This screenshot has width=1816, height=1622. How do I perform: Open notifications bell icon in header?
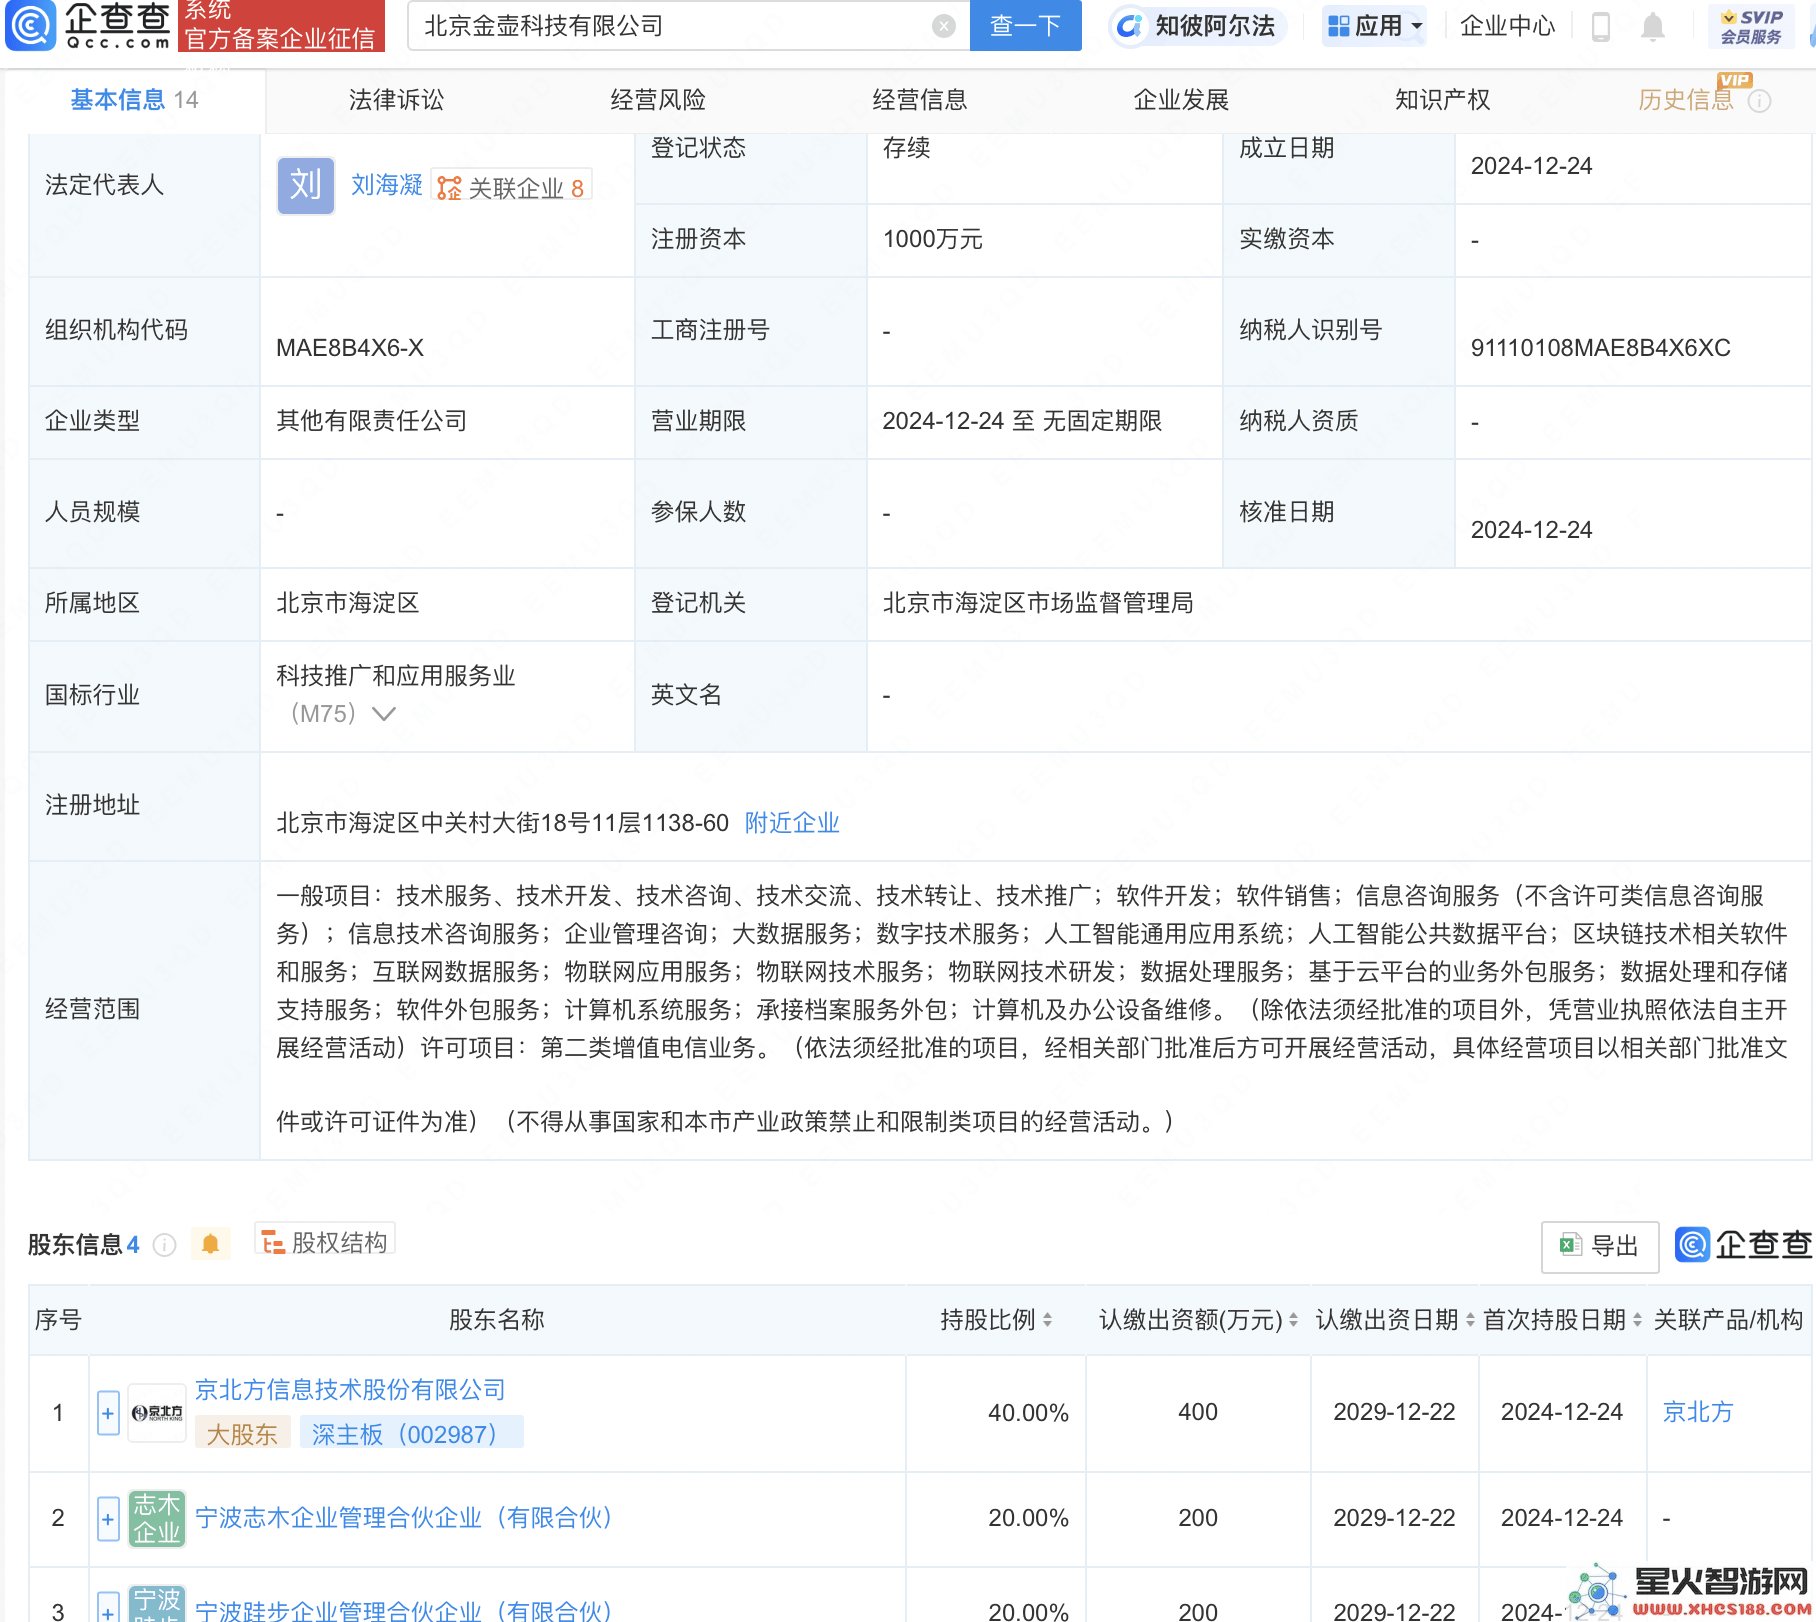coord(1653,26)
